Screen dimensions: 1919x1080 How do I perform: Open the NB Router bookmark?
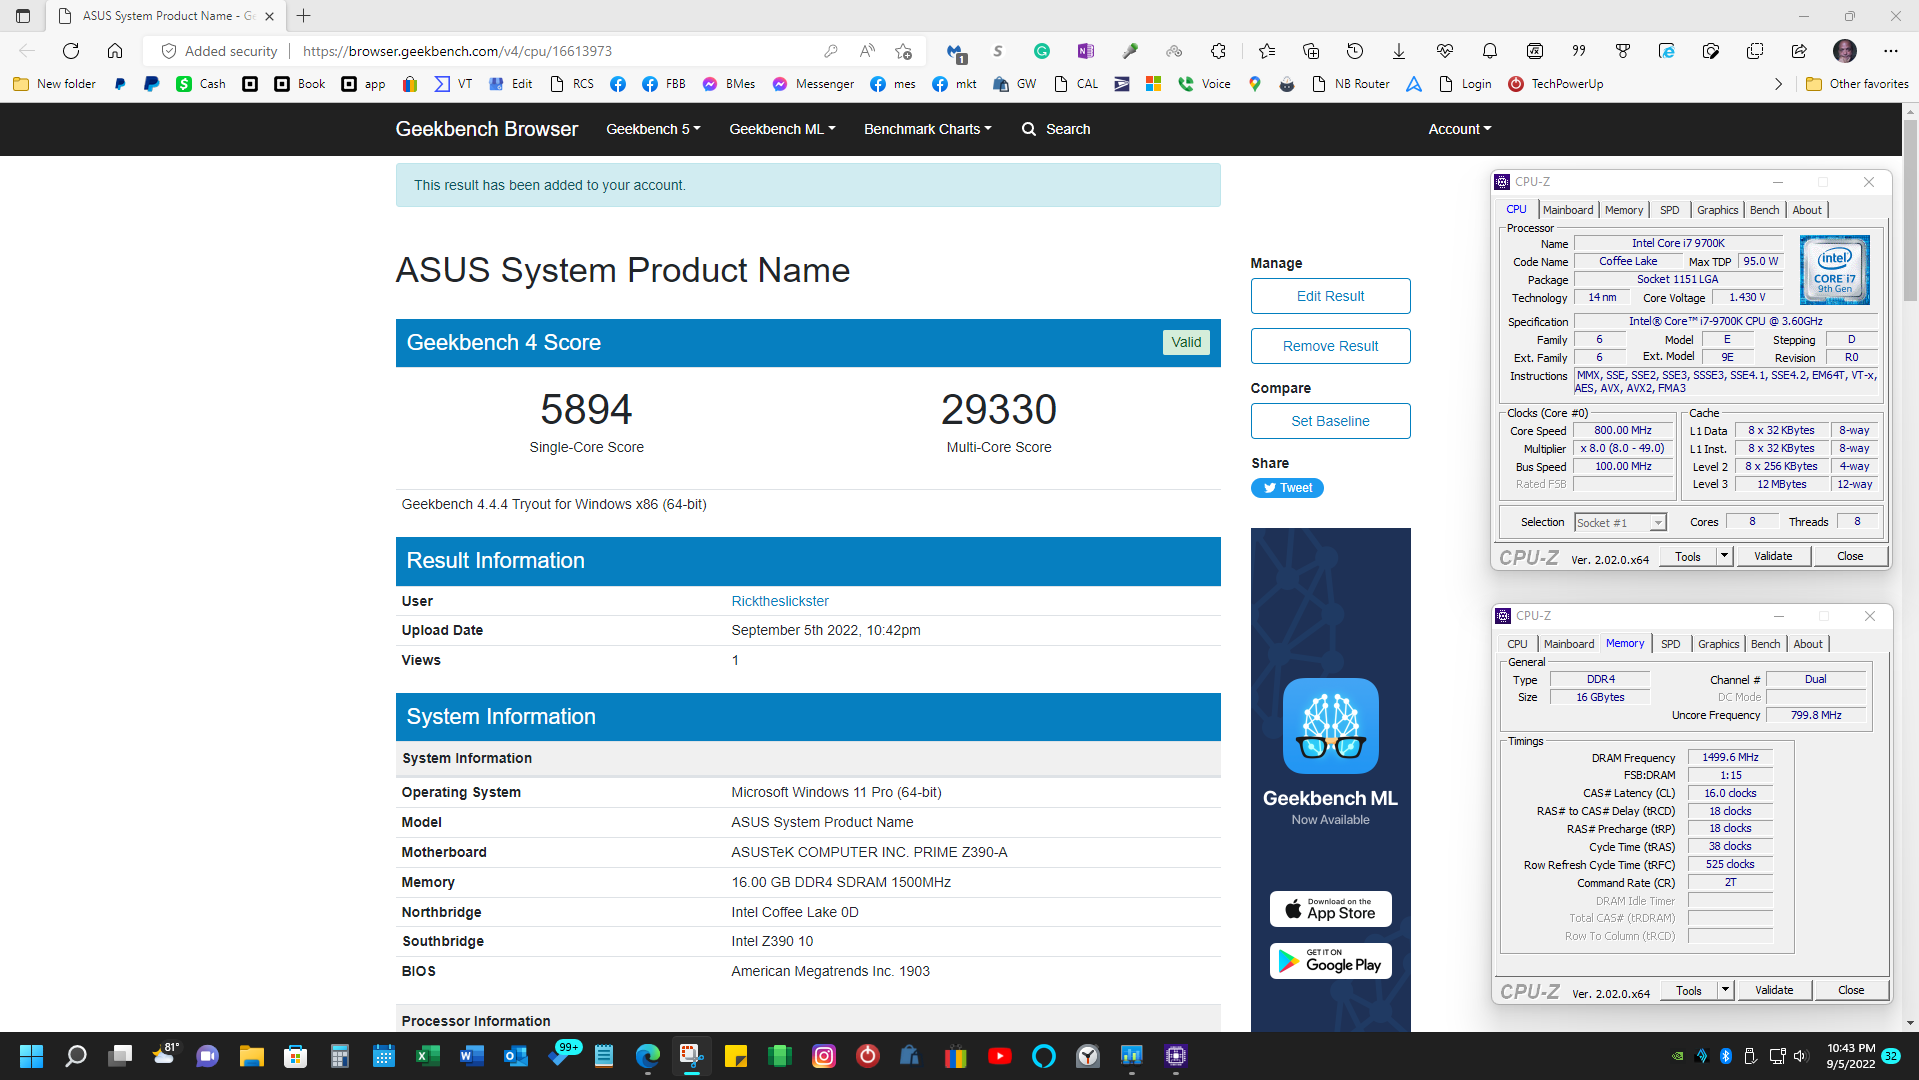(1350, 84)
